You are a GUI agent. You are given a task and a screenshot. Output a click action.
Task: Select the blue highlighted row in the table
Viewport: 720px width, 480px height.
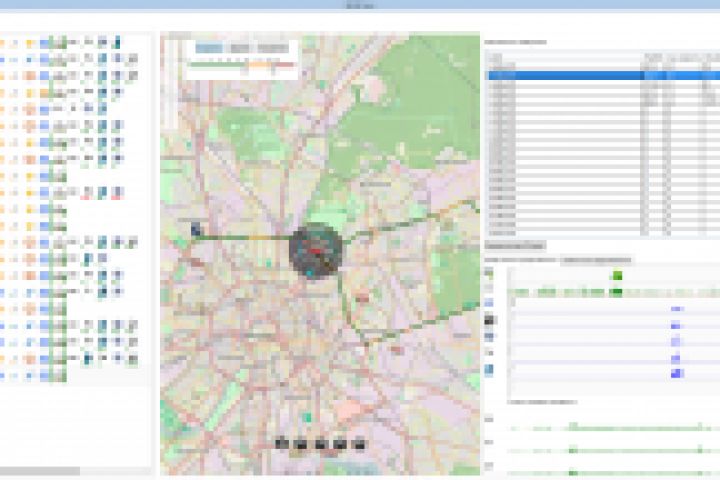604,75
